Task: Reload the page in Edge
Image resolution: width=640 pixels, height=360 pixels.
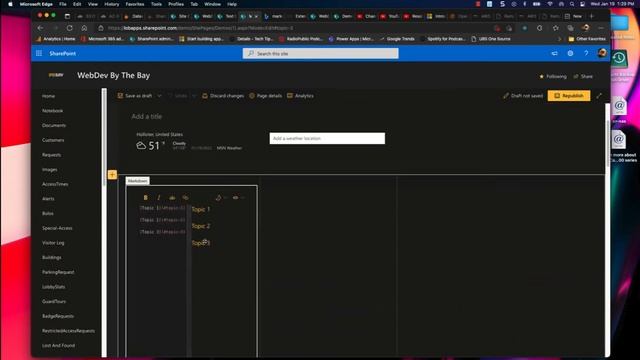Action: tap(70, 28)
